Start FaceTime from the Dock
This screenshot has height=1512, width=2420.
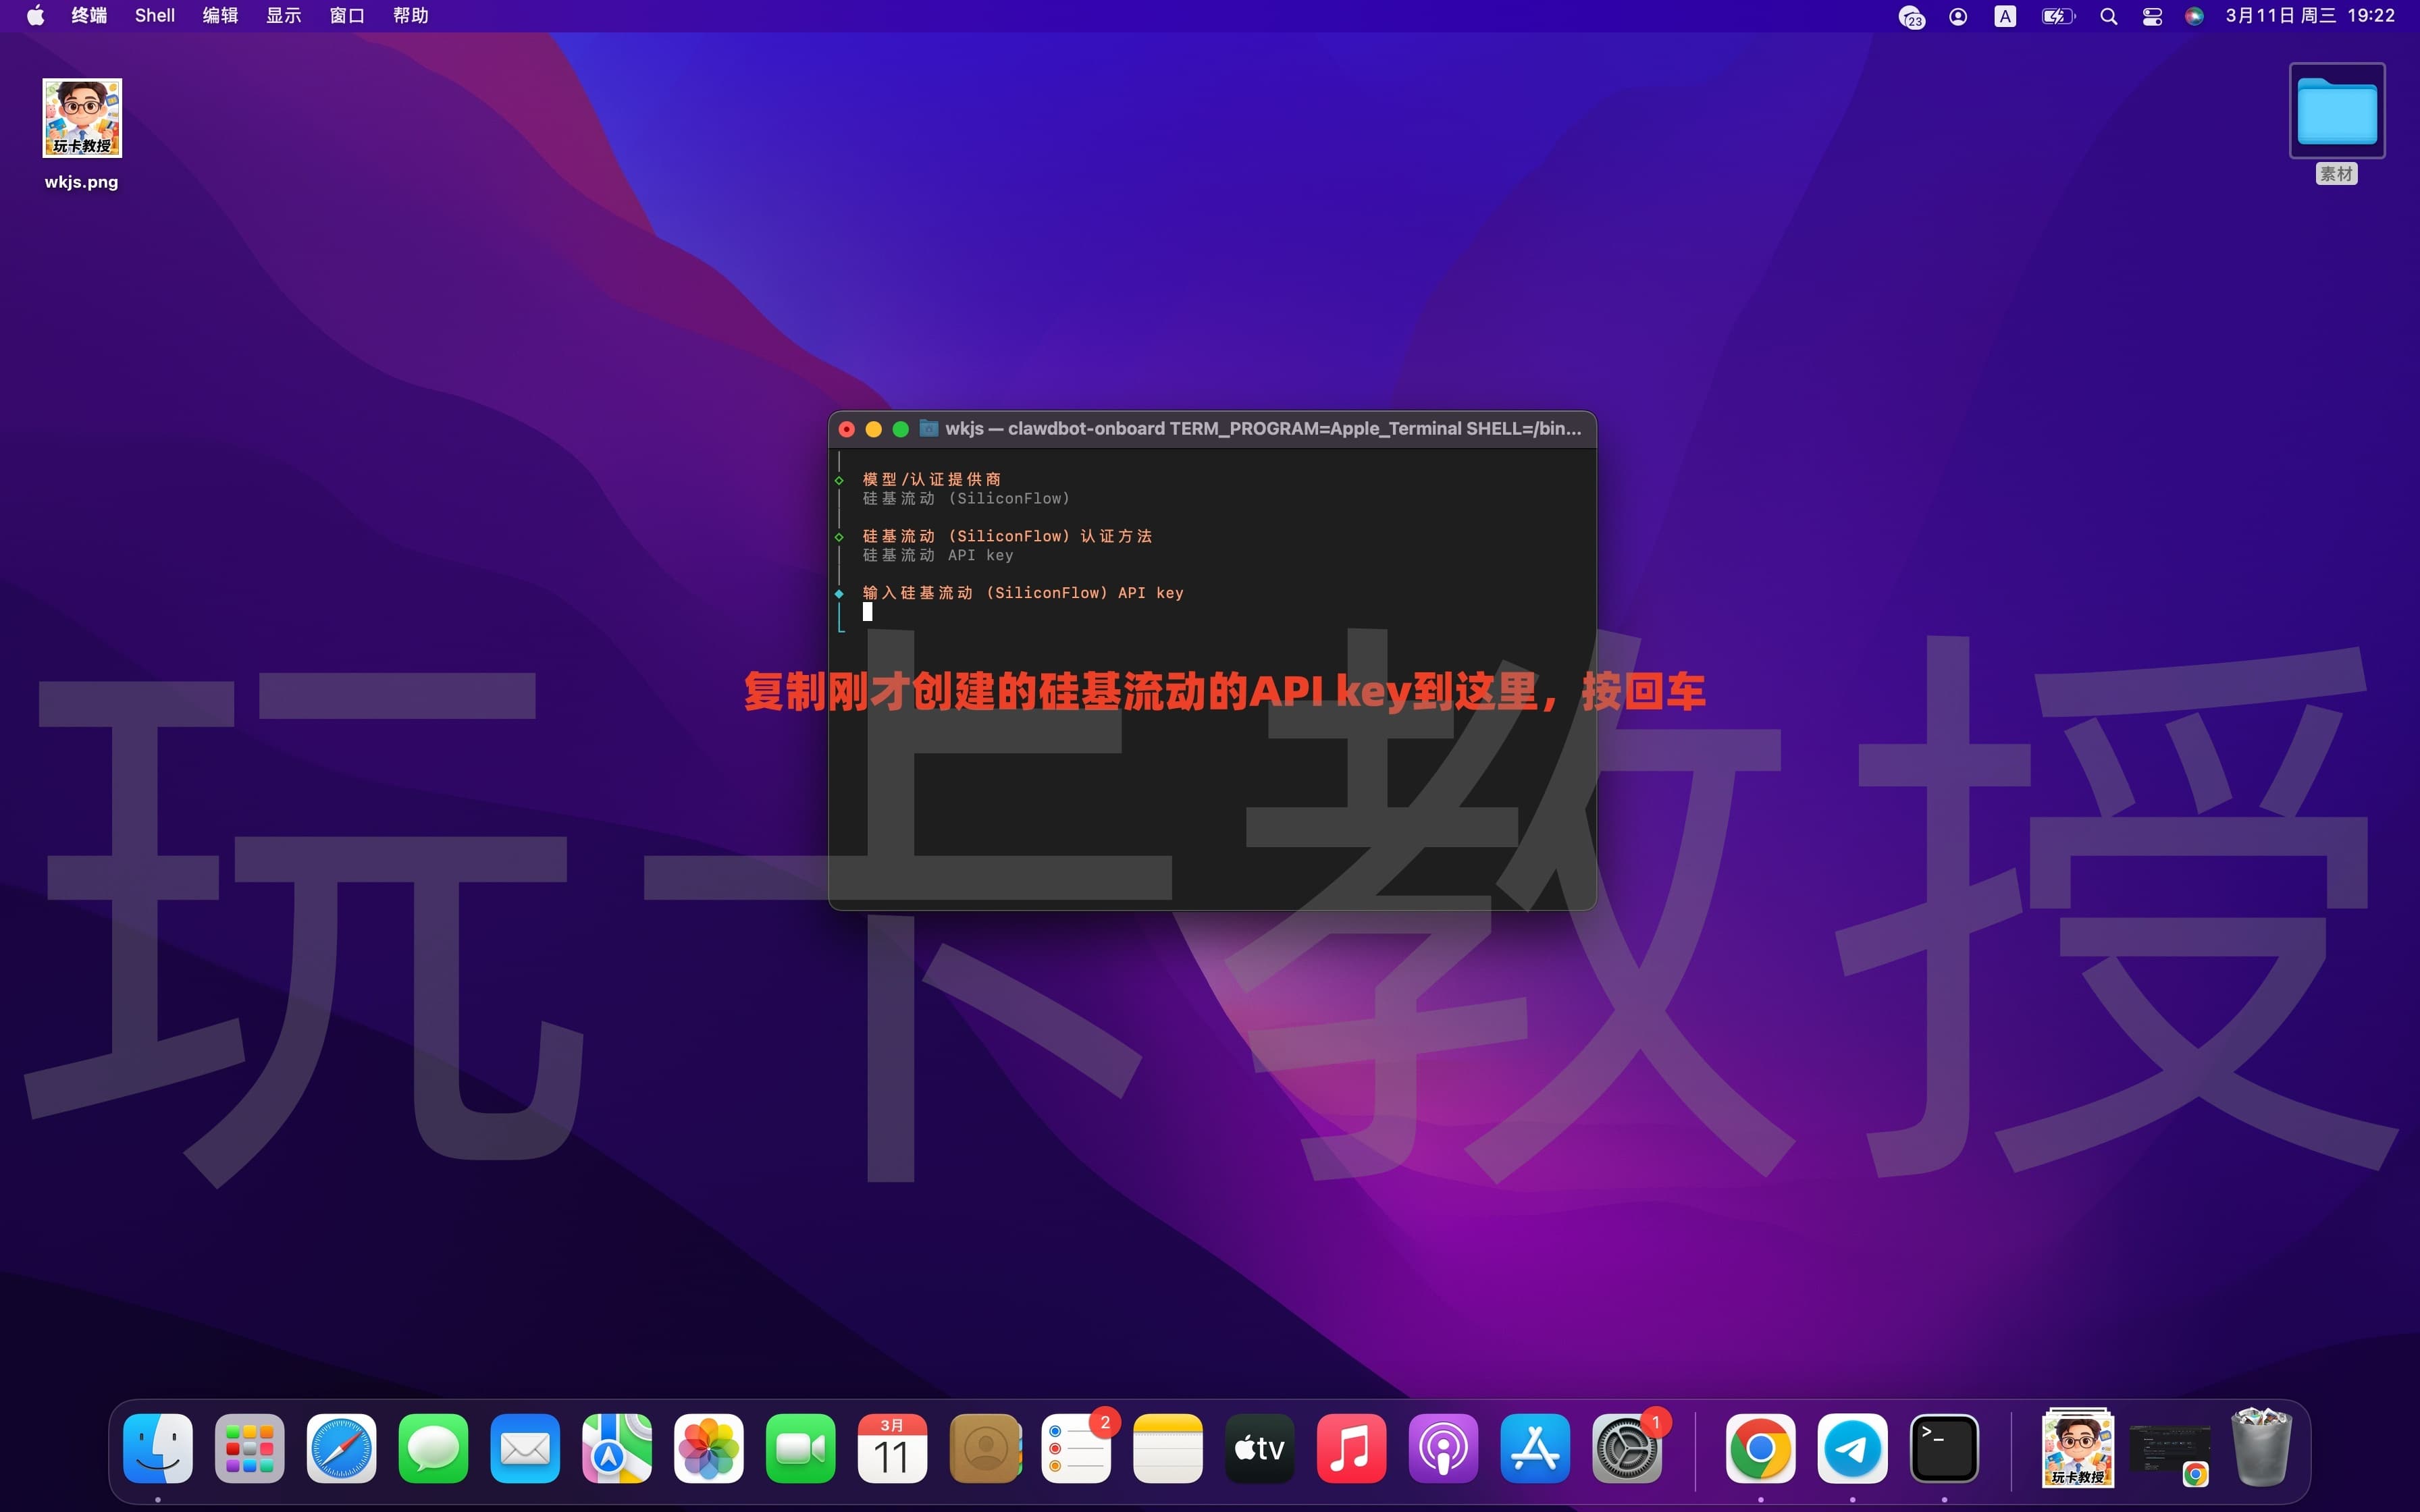[800, 1447]
